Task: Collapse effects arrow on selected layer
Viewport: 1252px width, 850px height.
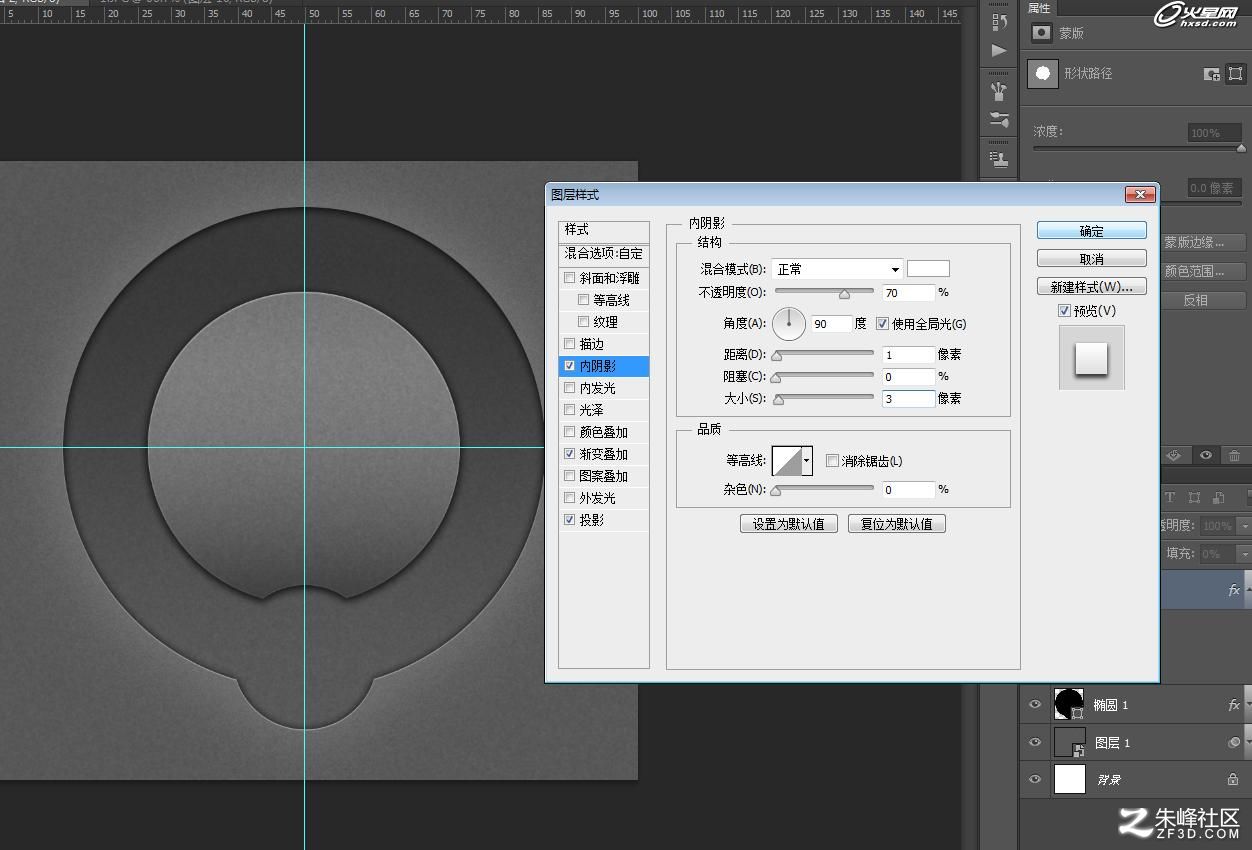Action: [1248, 590]
